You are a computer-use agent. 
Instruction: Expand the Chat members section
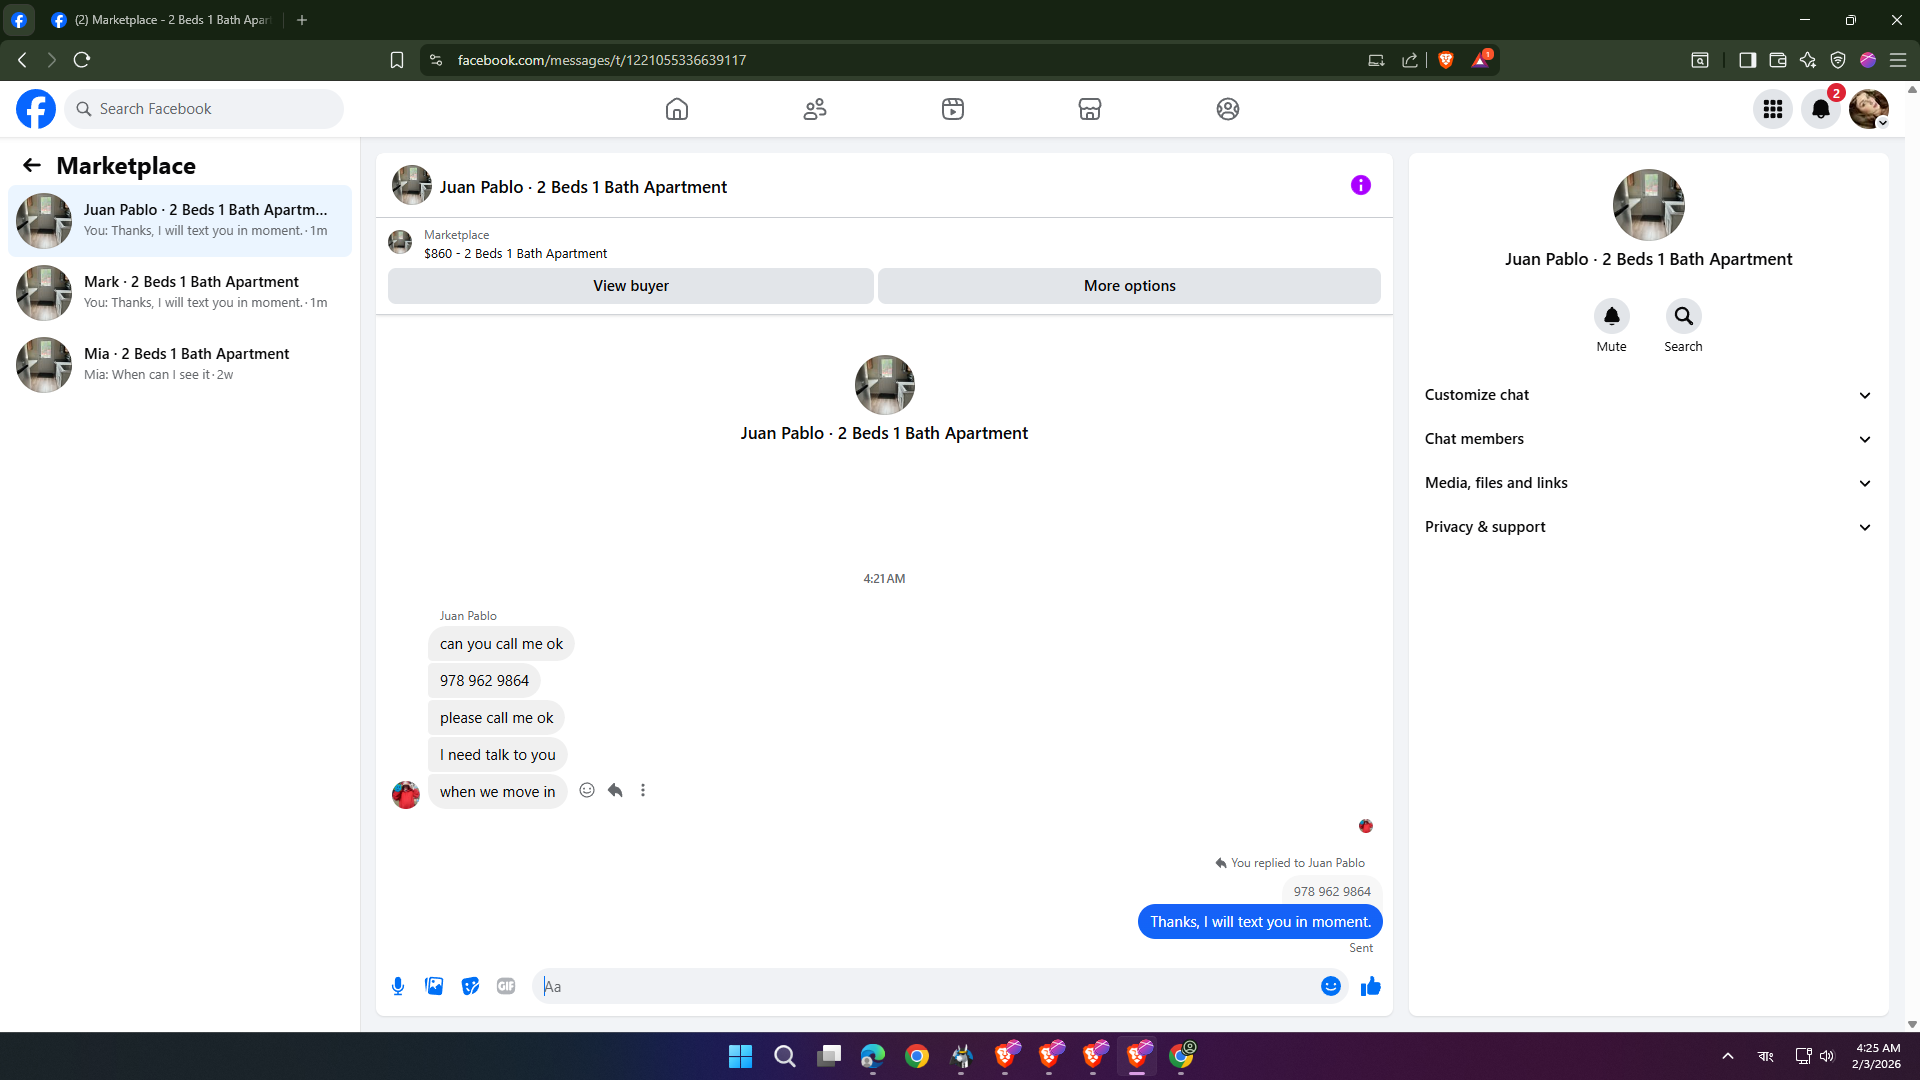pyautogui.click(x=1648, y=439)
